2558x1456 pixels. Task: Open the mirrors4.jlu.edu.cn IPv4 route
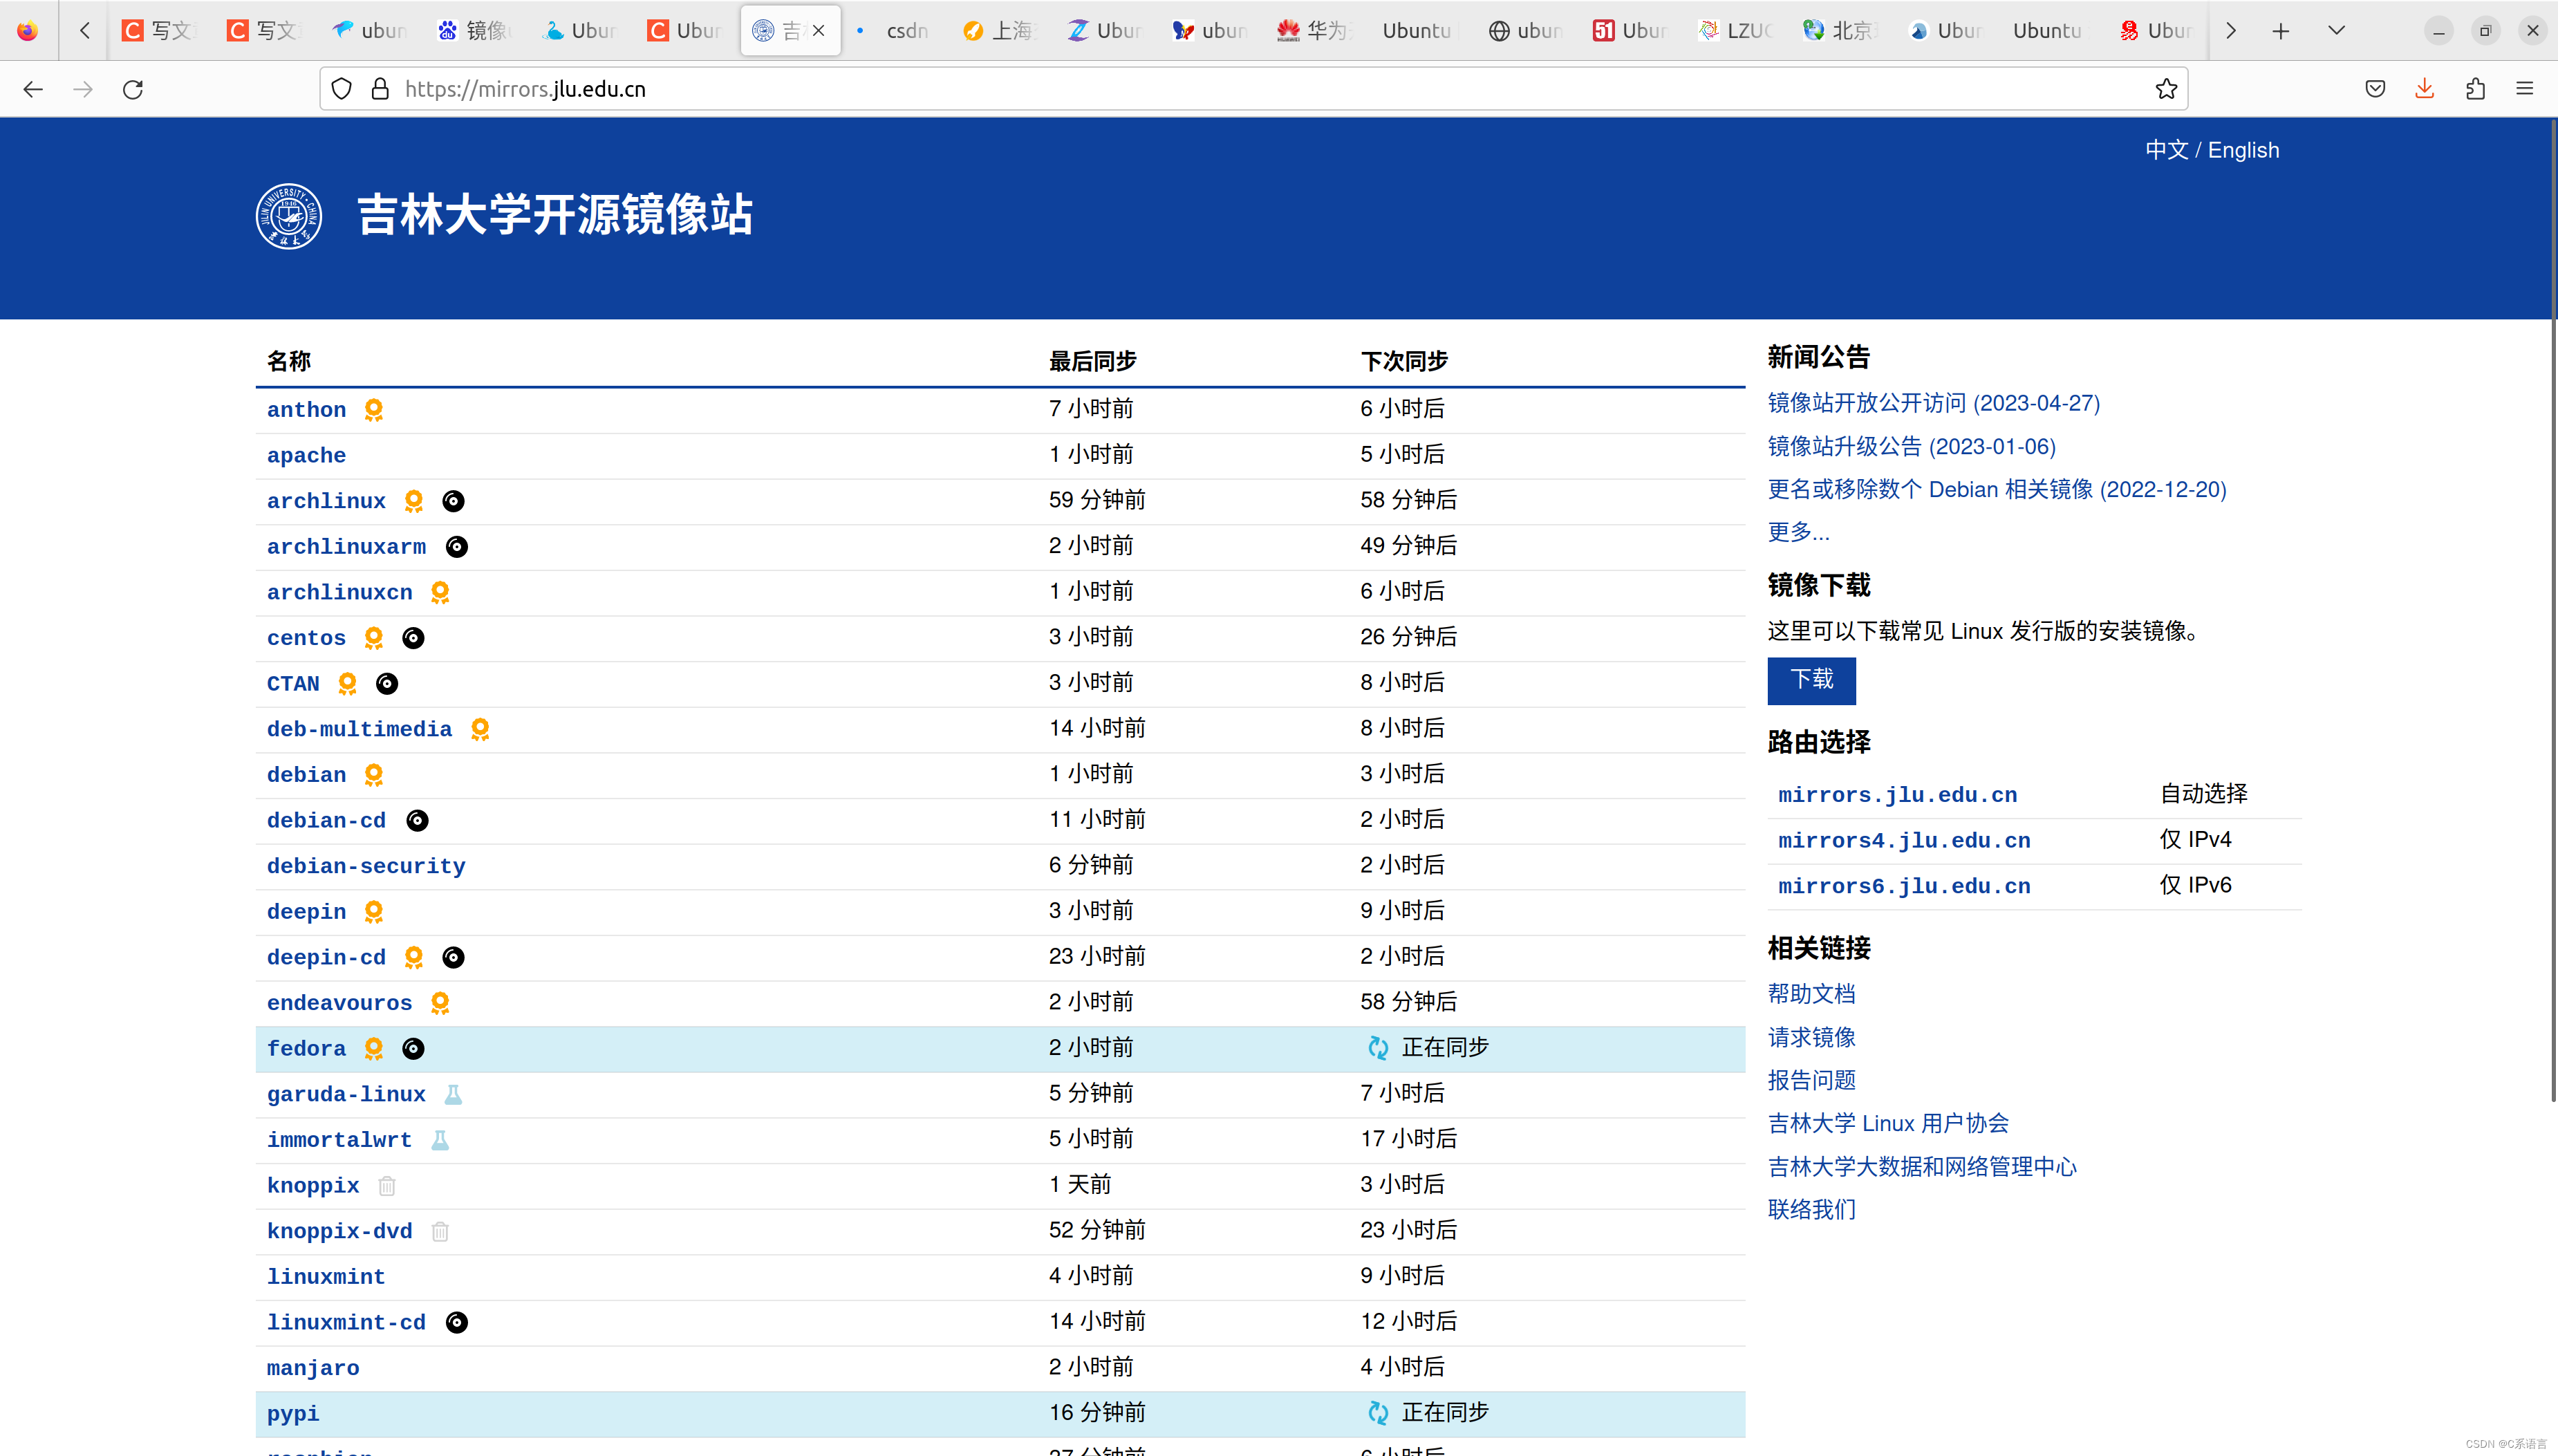(1904, 841)
